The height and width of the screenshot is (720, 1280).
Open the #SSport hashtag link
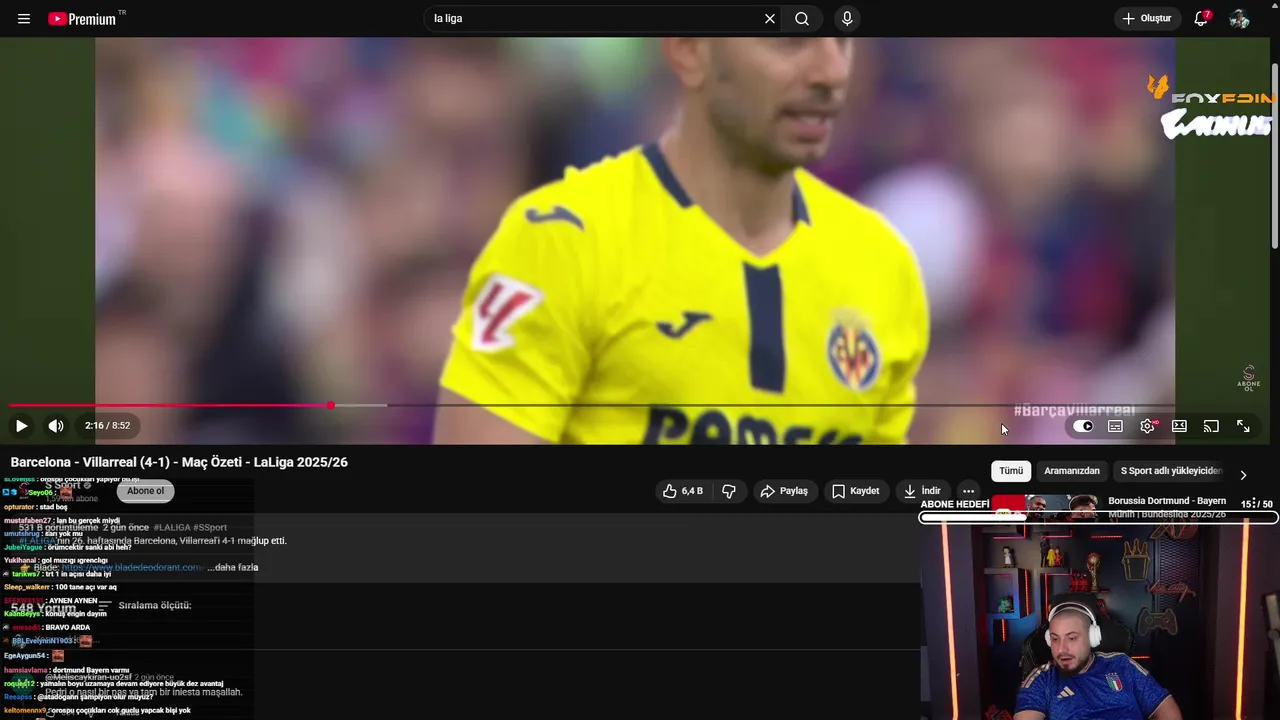point(210,527)
